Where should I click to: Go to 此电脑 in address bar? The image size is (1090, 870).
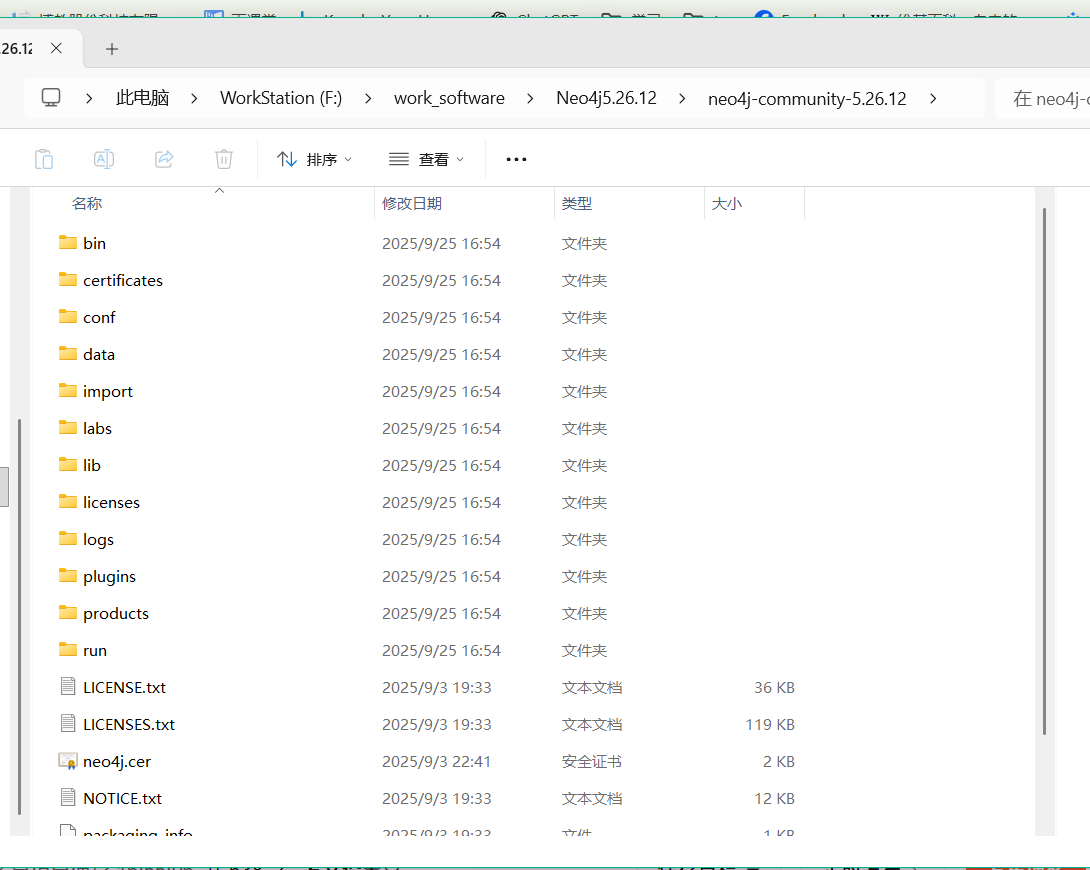pyautogui.click(x=143, y=98)
